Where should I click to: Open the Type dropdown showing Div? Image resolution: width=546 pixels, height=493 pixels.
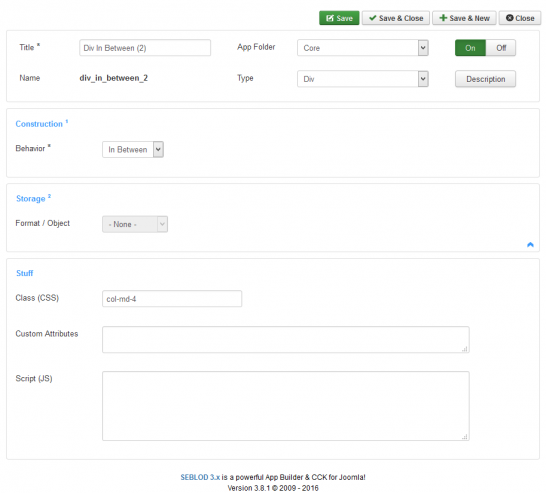click(362, 79)
